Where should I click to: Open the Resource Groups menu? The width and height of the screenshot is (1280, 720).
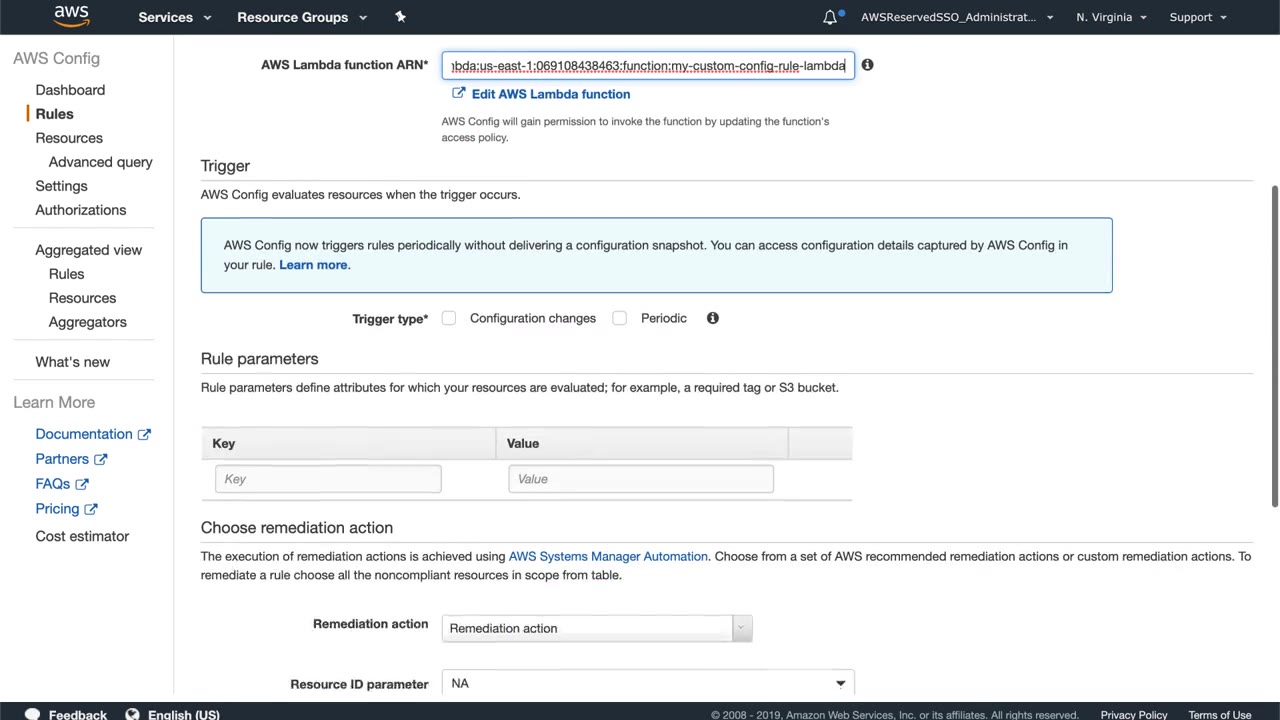[x=301, y=17]
